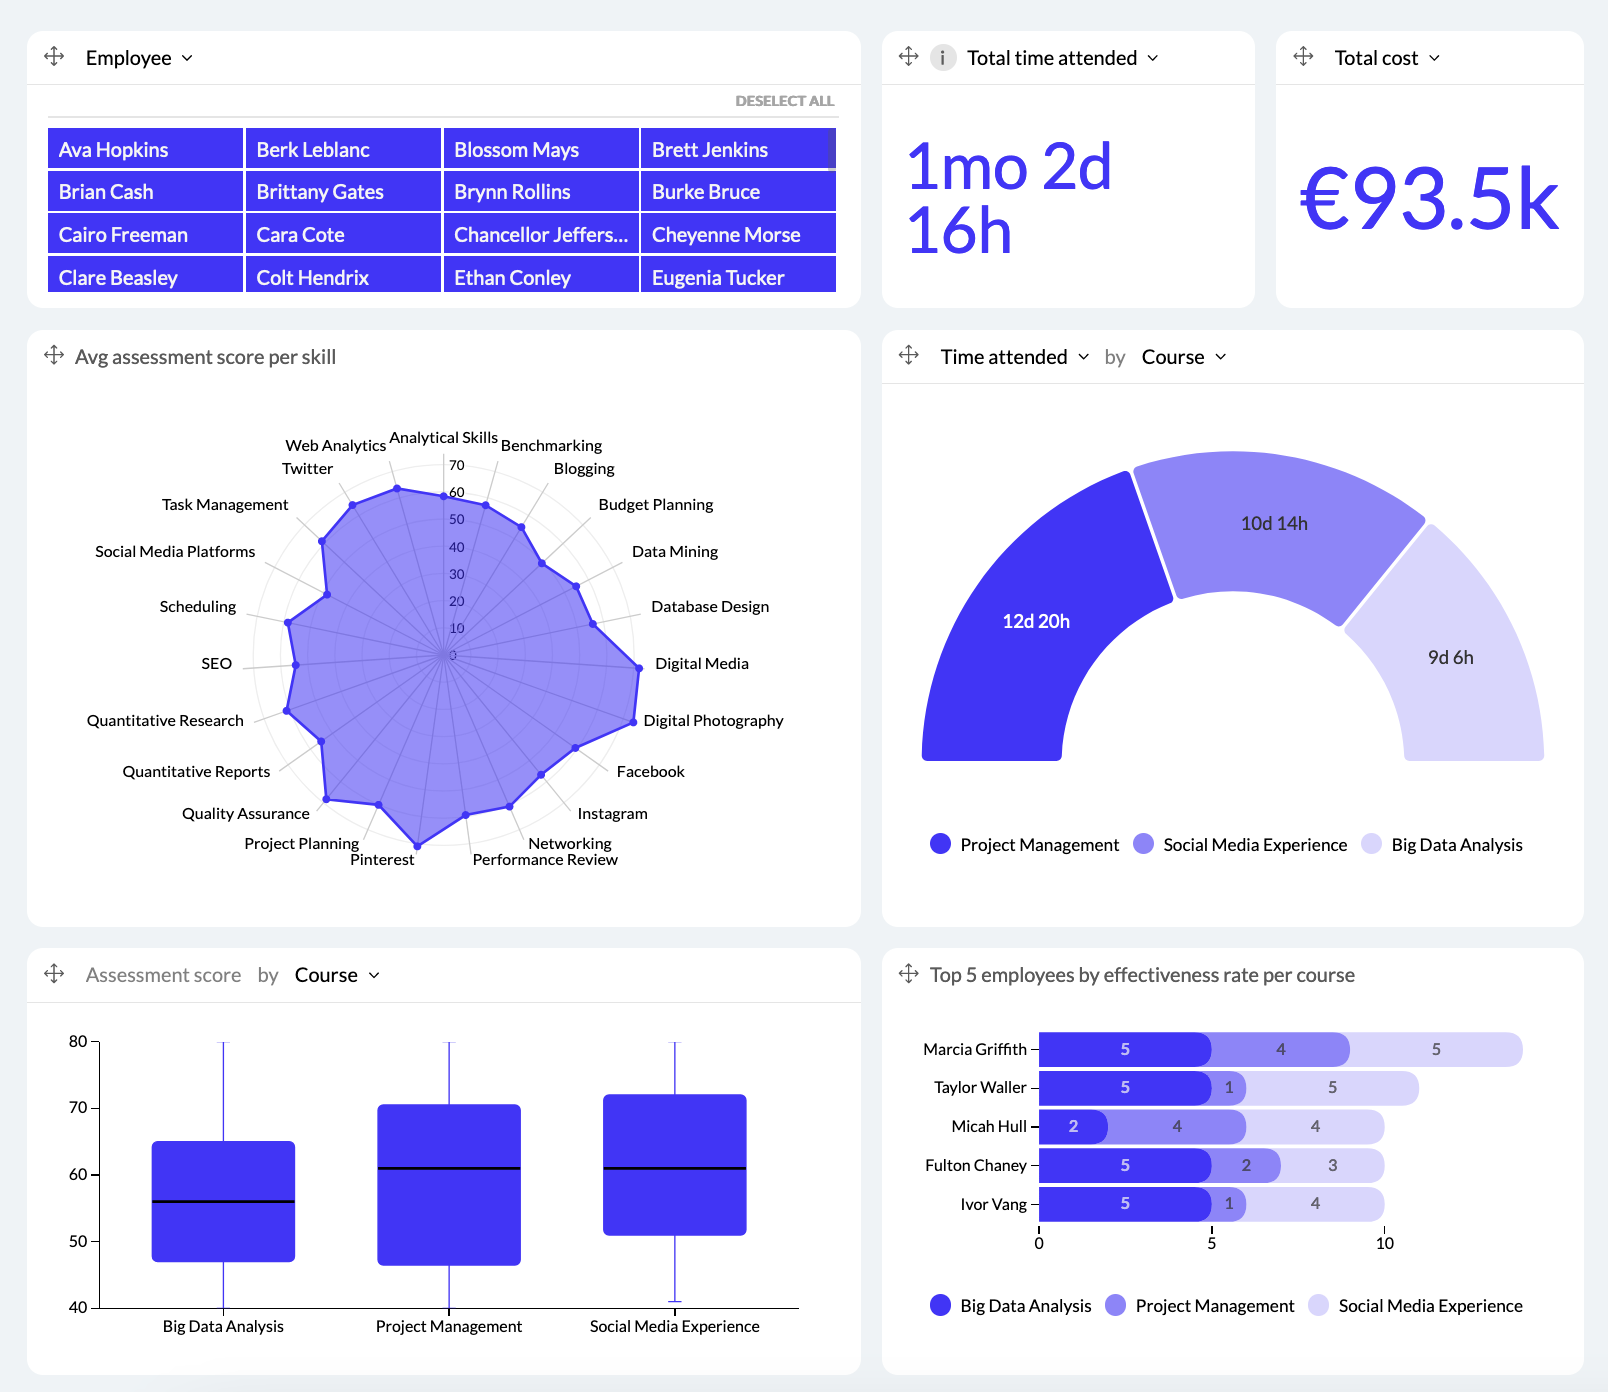Click Big Data Analysis legend swatch in Top 5 chart
Viewport: 1608px width, 1392px height.
[940, 1305]
